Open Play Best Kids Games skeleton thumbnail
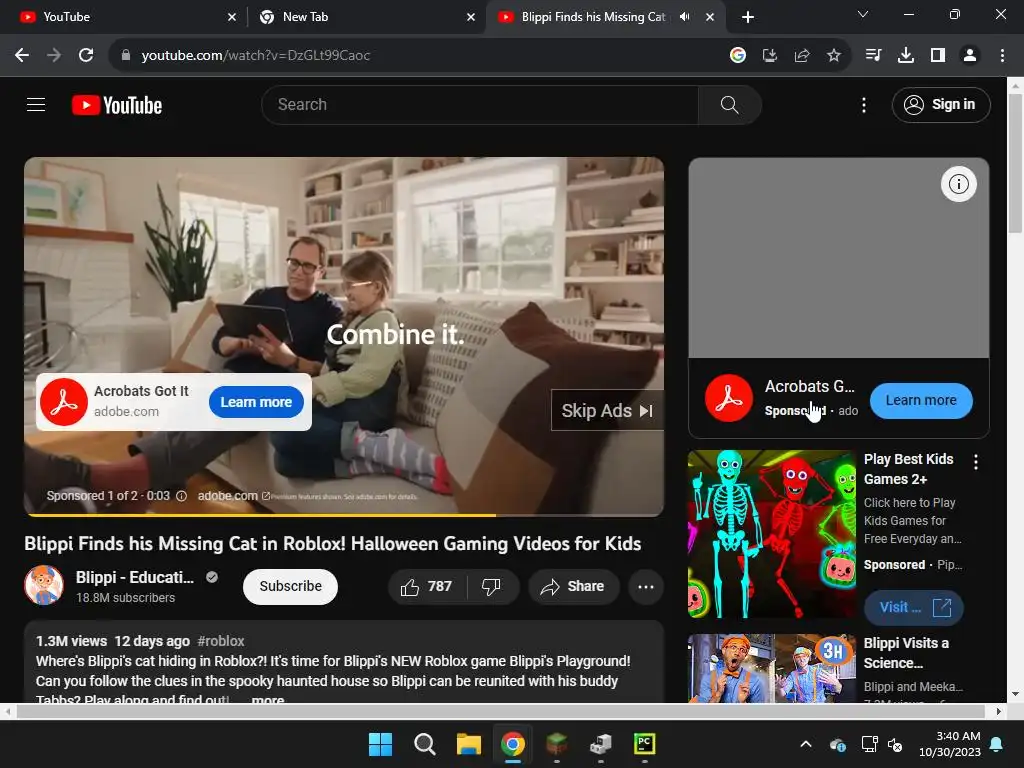Viewport: 1024px width, 768px height. click(771, 534)
